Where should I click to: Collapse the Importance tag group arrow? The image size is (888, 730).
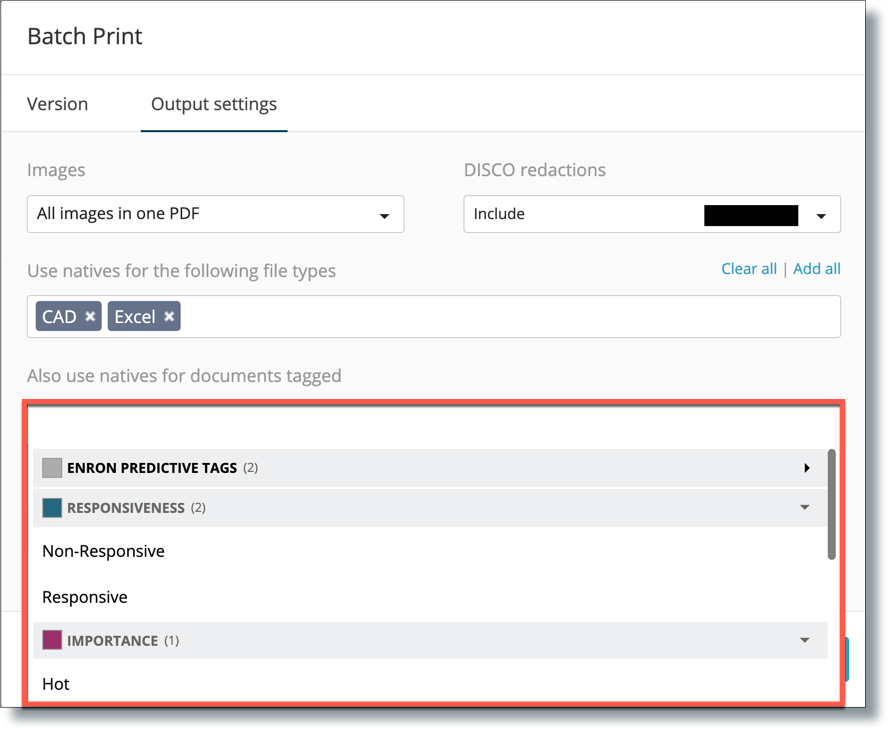coord(805,641)
